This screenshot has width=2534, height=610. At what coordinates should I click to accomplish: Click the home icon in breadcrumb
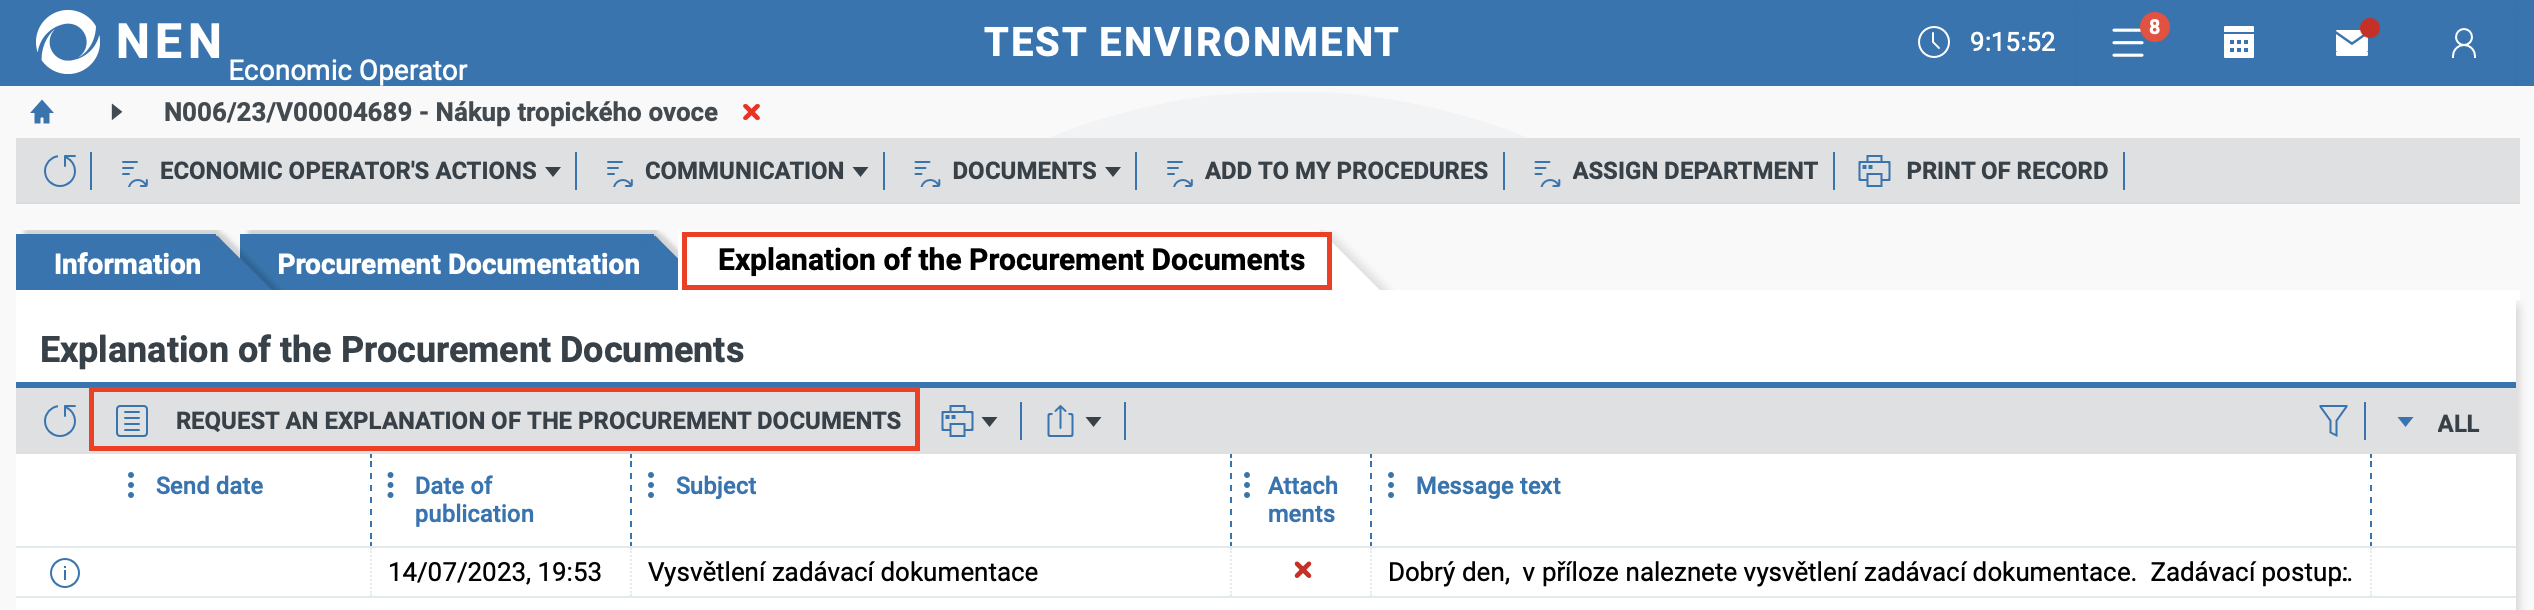pos(42,112)
